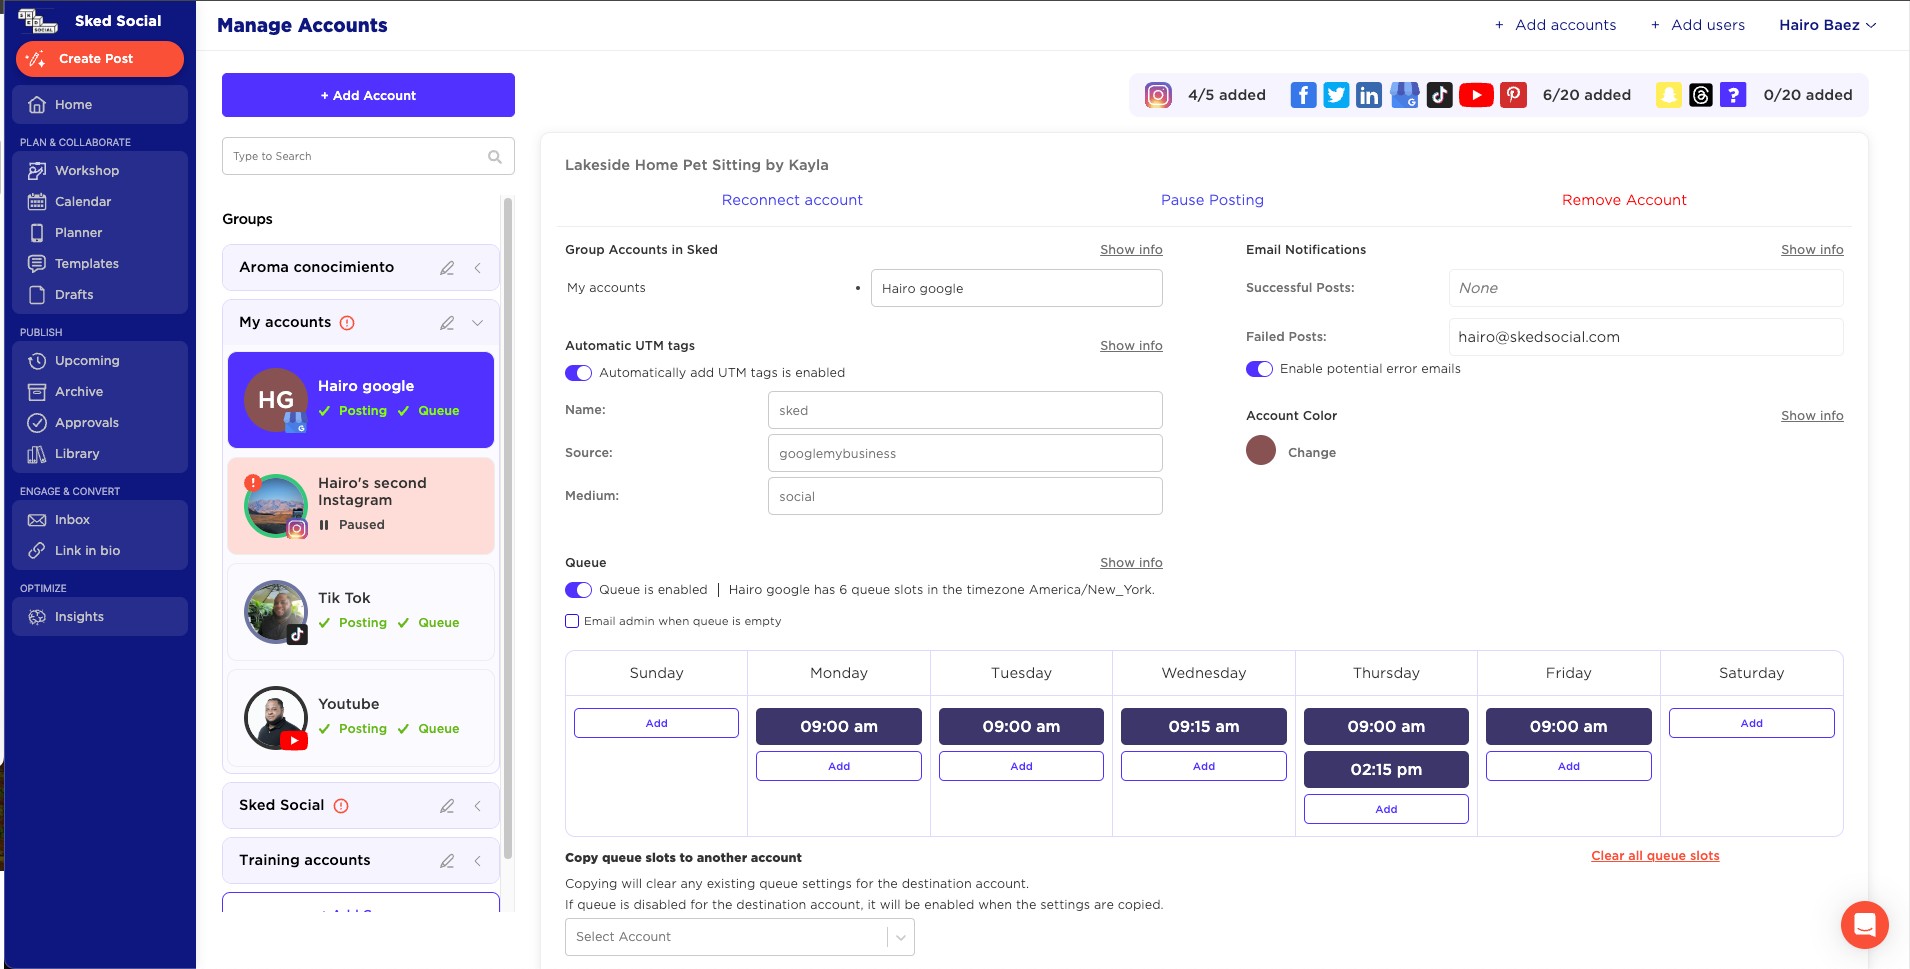Edit the Sked Social group with pencil icon

coord(447,806)
